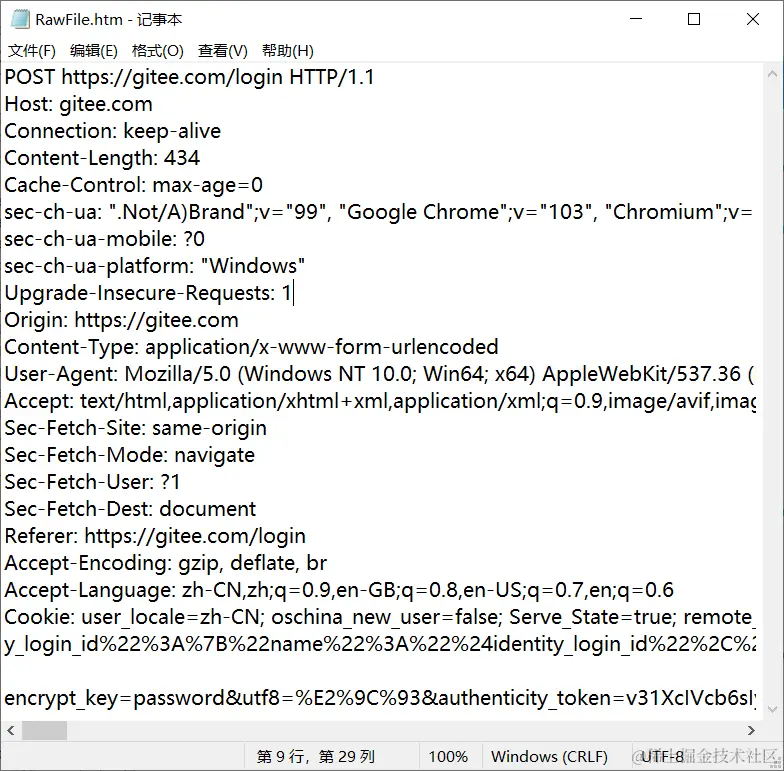The width and height of the screenshot is (784, 771).
Task: Place cursor on the Content-Length: 434 line
Action: [102, 158]
